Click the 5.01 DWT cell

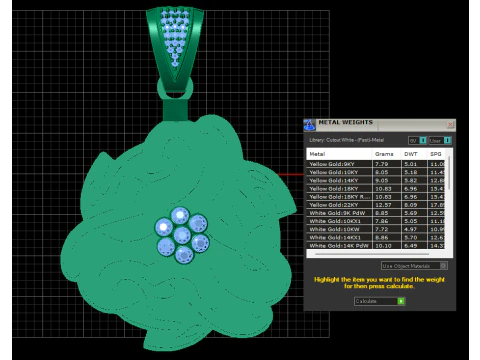[414, 164]
